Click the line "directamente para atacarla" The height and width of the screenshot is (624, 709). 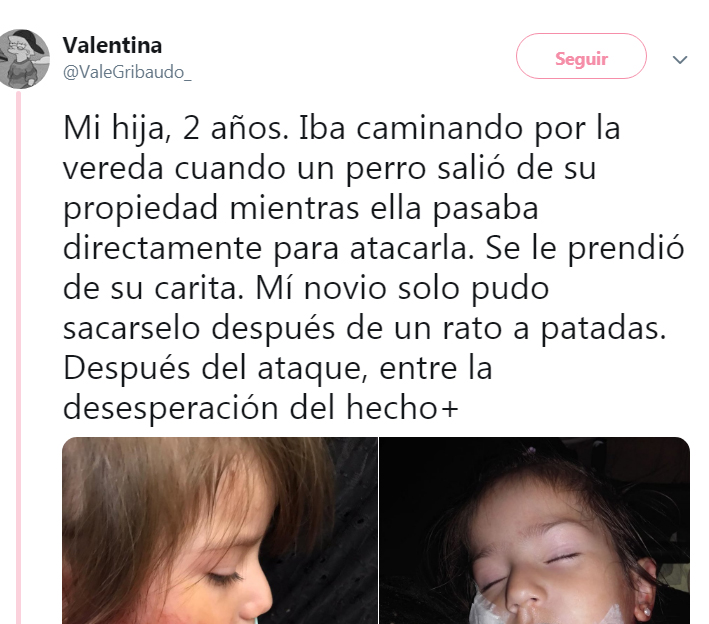coord(373,249)
